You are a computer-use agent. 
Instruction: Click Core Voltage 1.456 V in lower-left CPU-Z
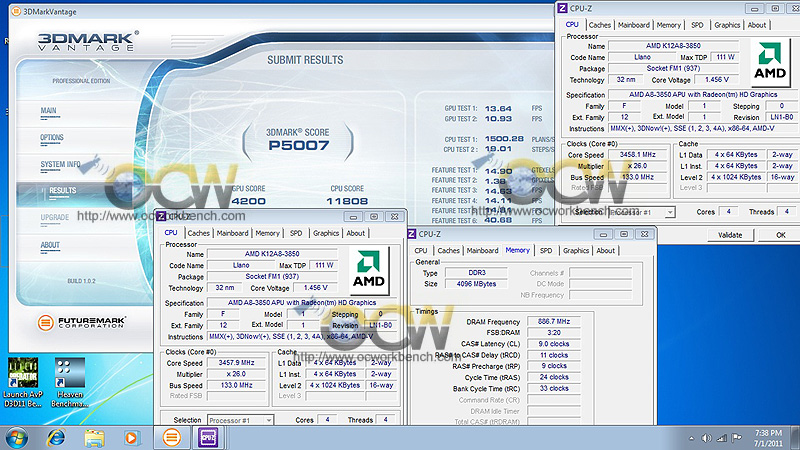[315, 288]
